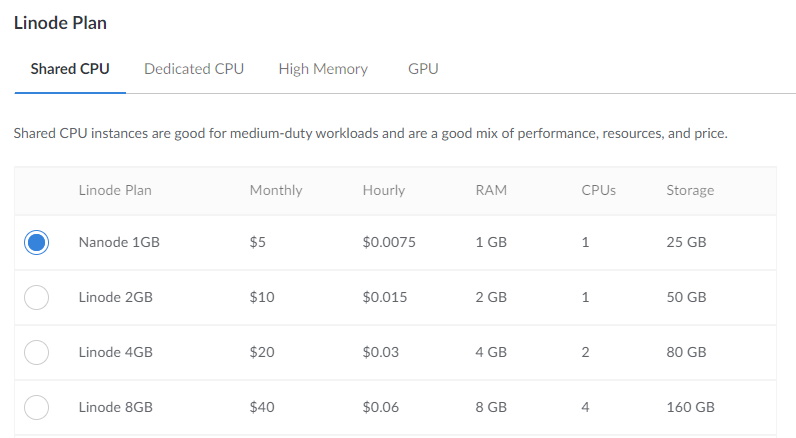The height and width of the screenshot is (438, 796).
Task: Click the $5 monthly price
Action: [x=257, y=242]
